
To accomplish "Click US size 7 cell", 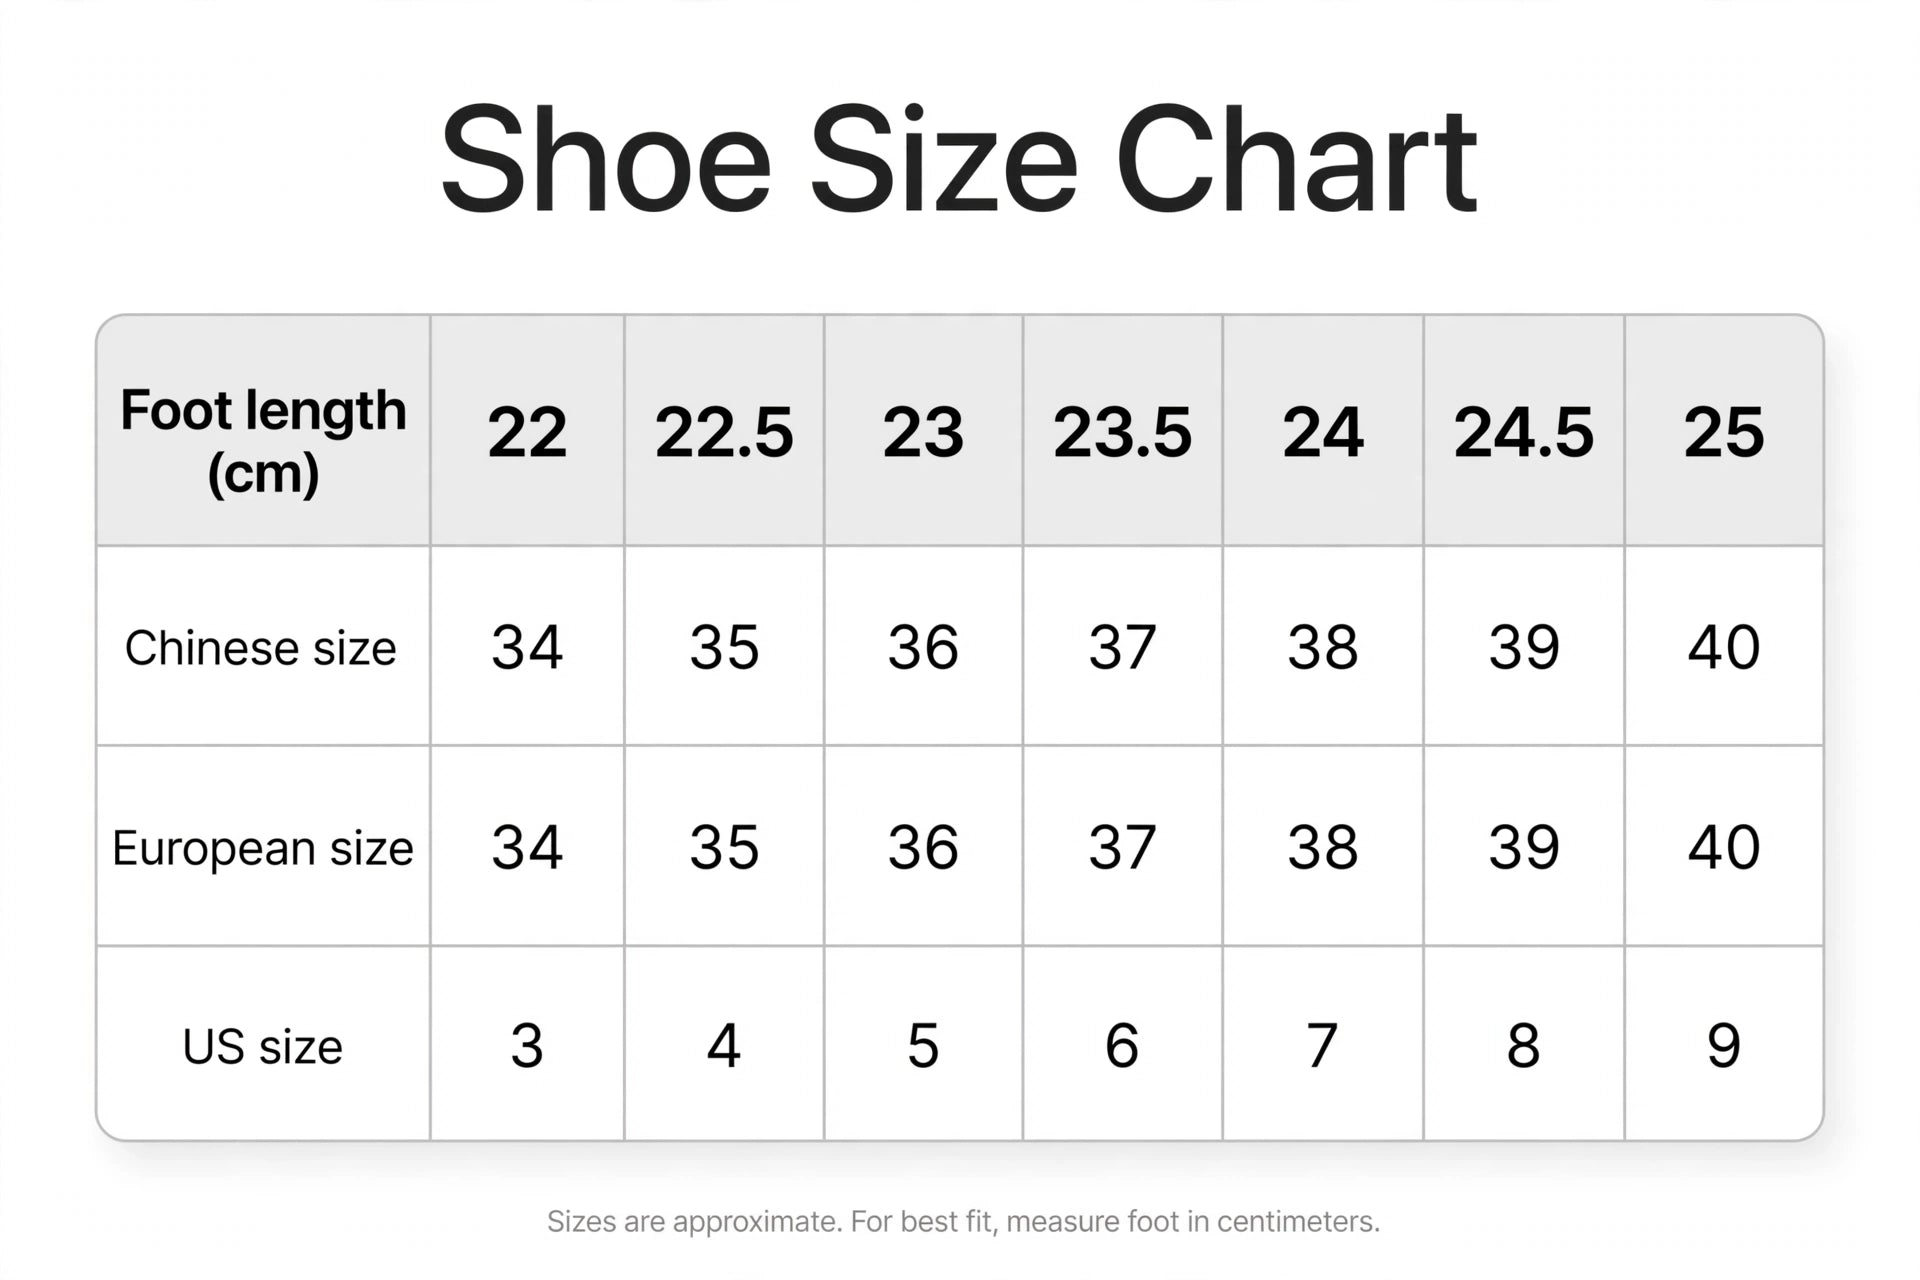I will [x=1322, y=1044].
